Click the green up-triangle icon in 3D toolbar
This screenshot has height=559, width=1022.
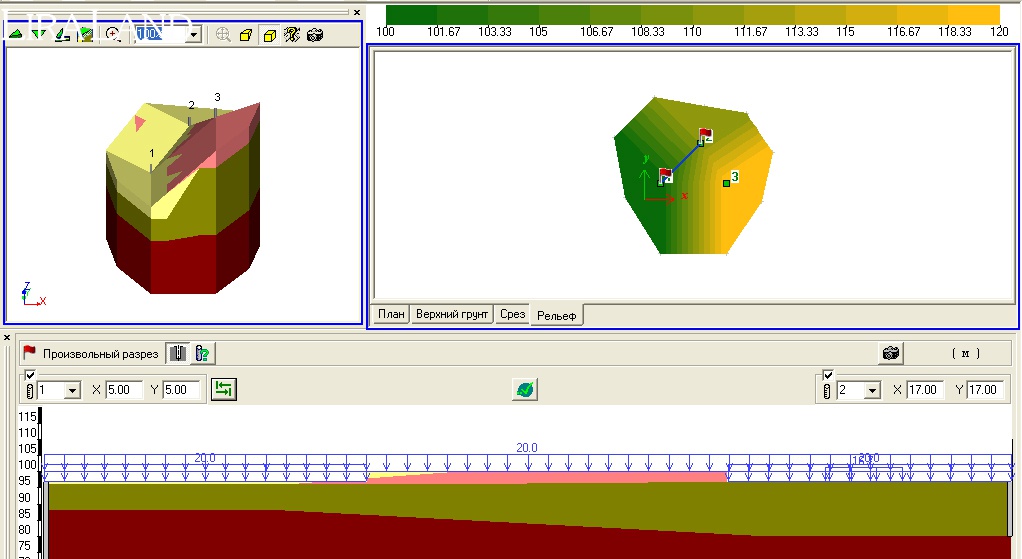pos(16,34)
